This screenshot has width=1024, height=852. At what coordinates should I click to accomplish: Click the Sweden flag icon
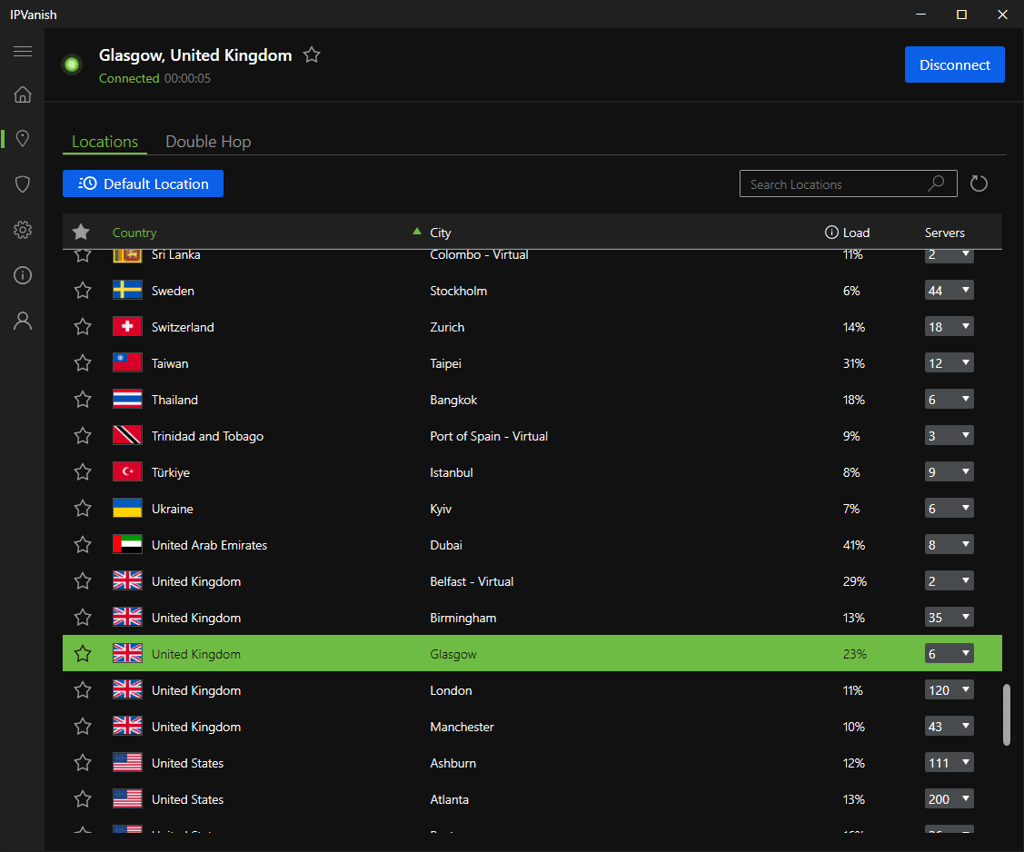[127, 290]
